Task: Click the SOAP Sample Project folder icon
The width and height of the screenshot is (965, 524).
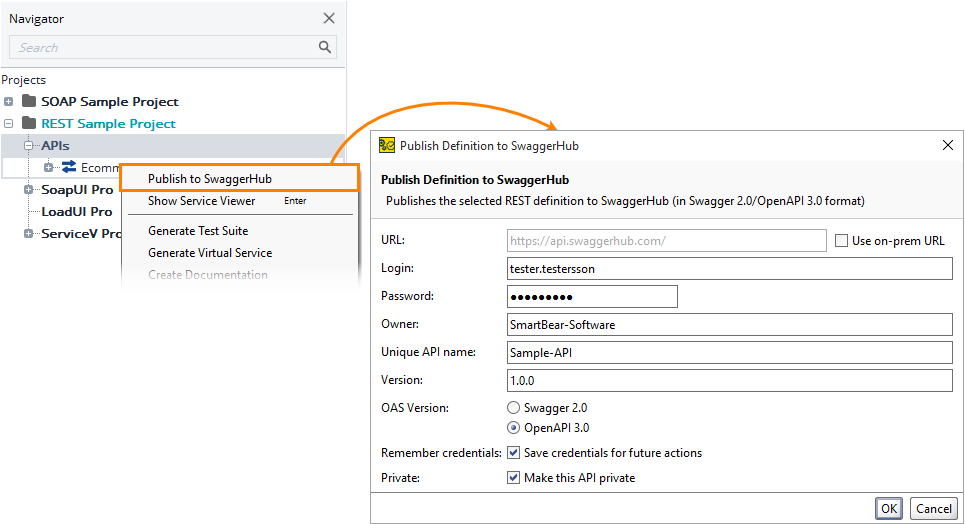Action: [29, 100]
